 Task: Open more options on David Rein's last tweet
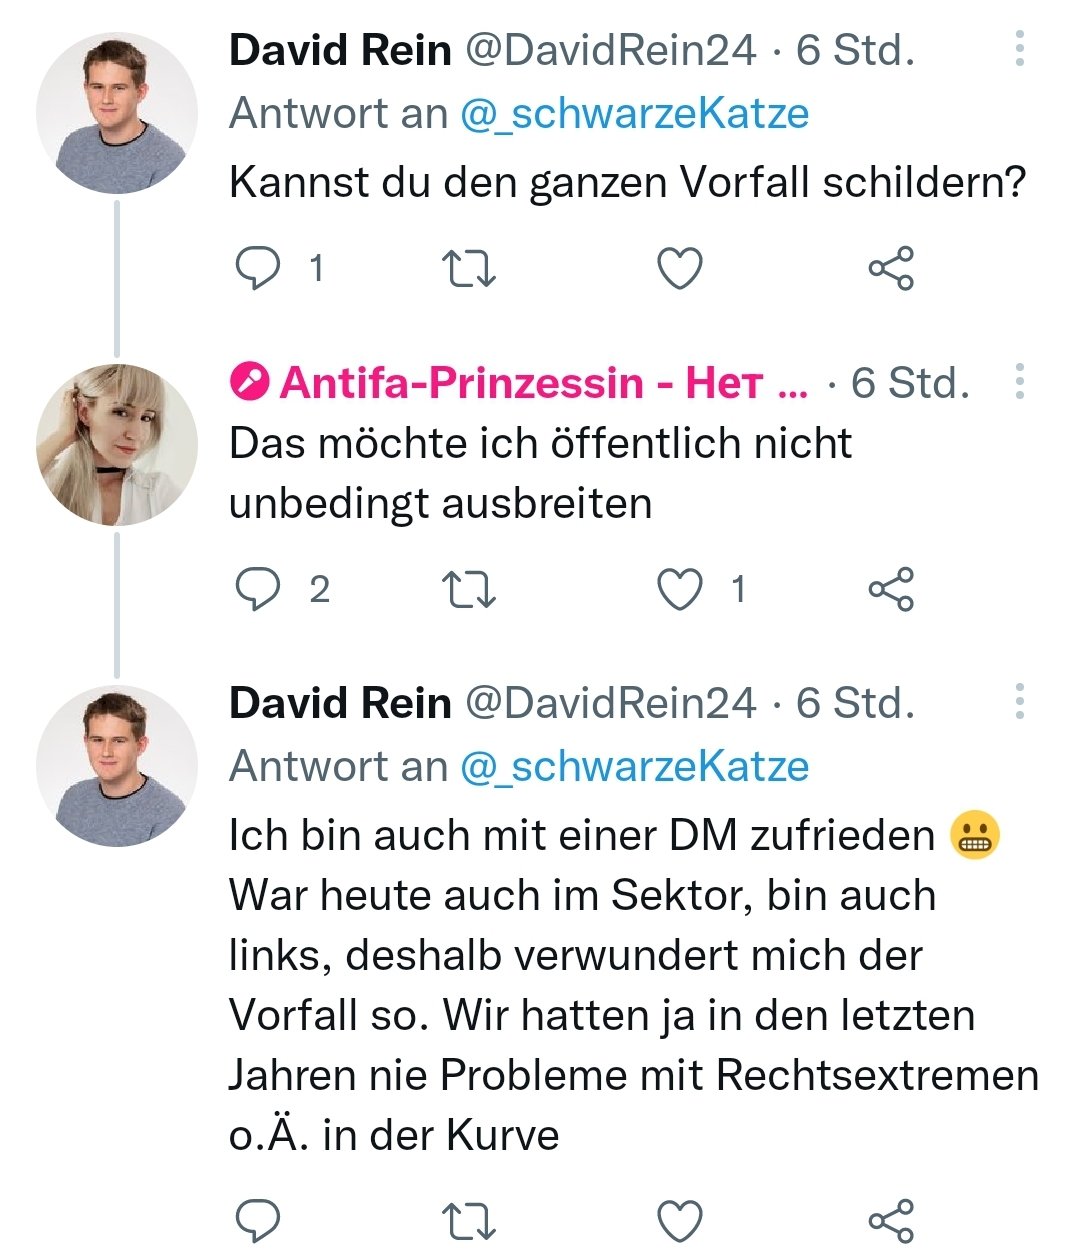click(1019, 702)
